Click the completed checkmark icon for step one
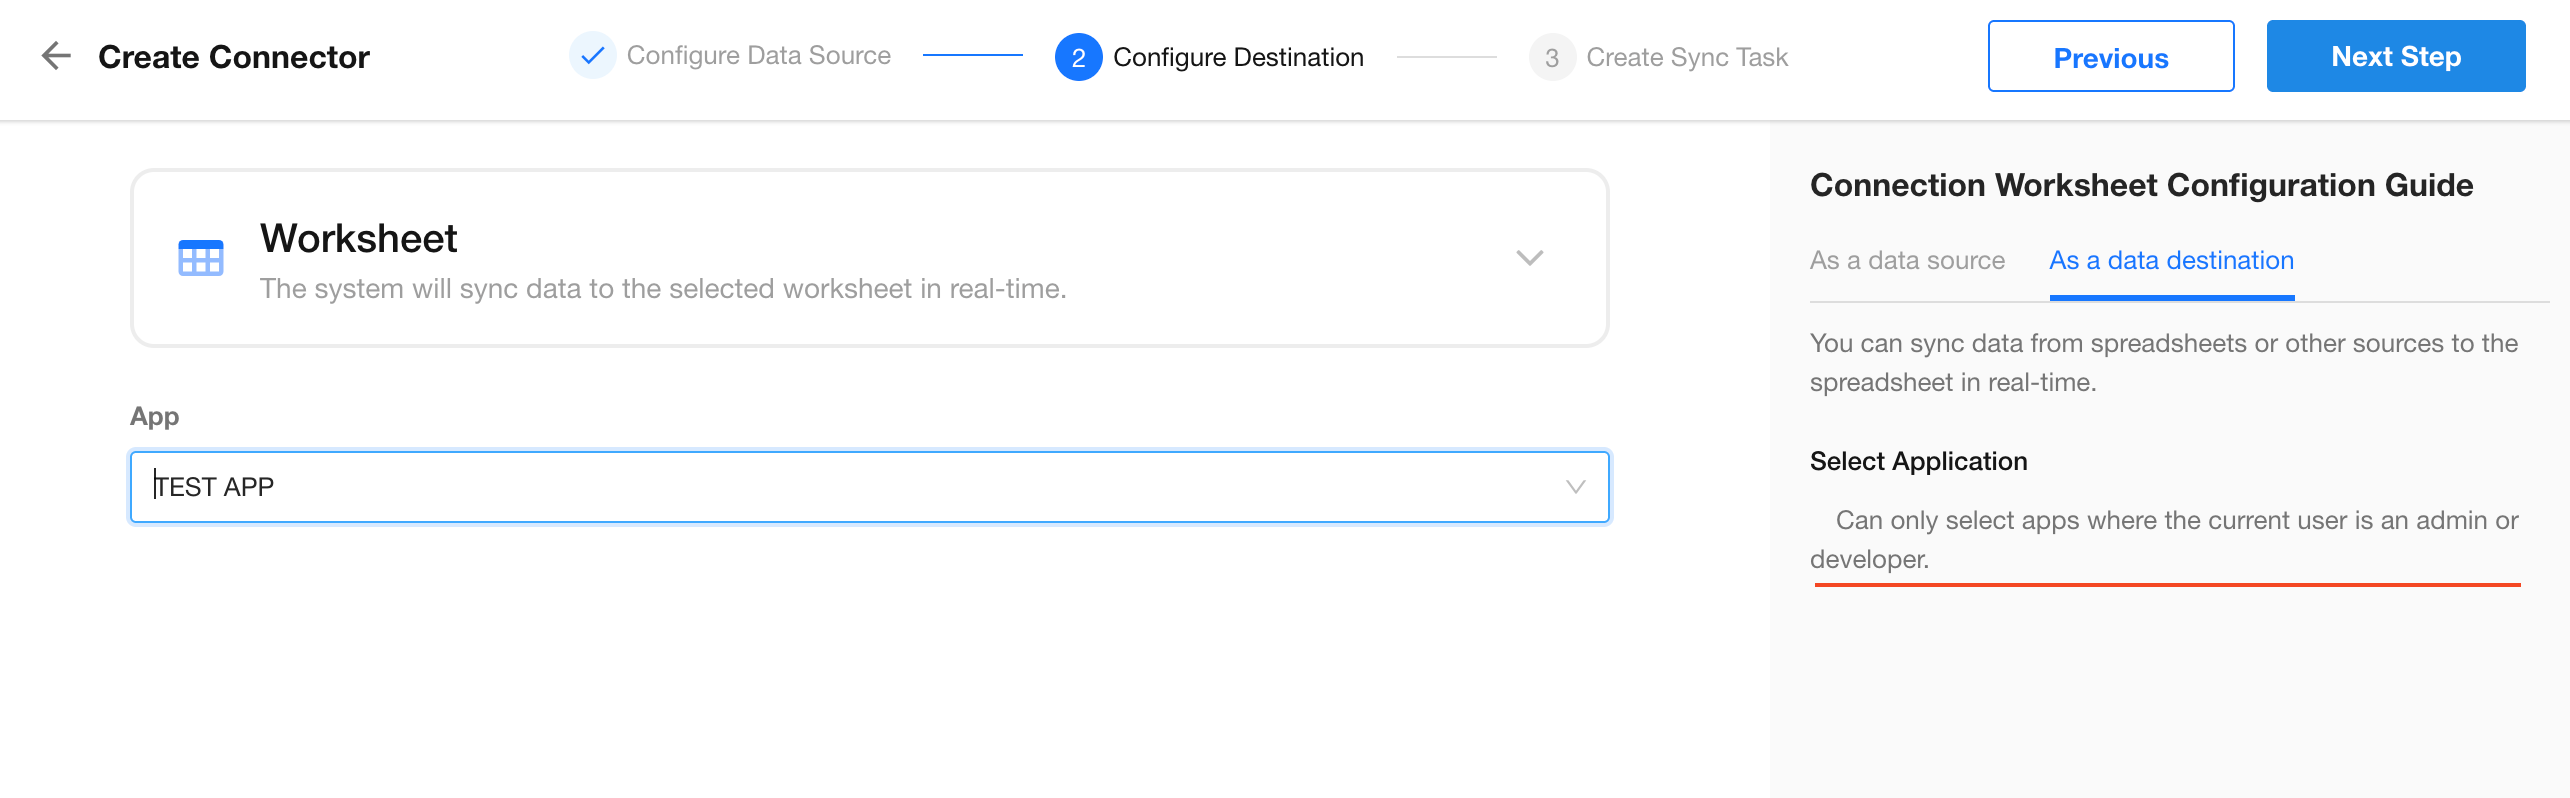Image resolution: width=2570 pixels, height=798 pixels. coord(592,56)
